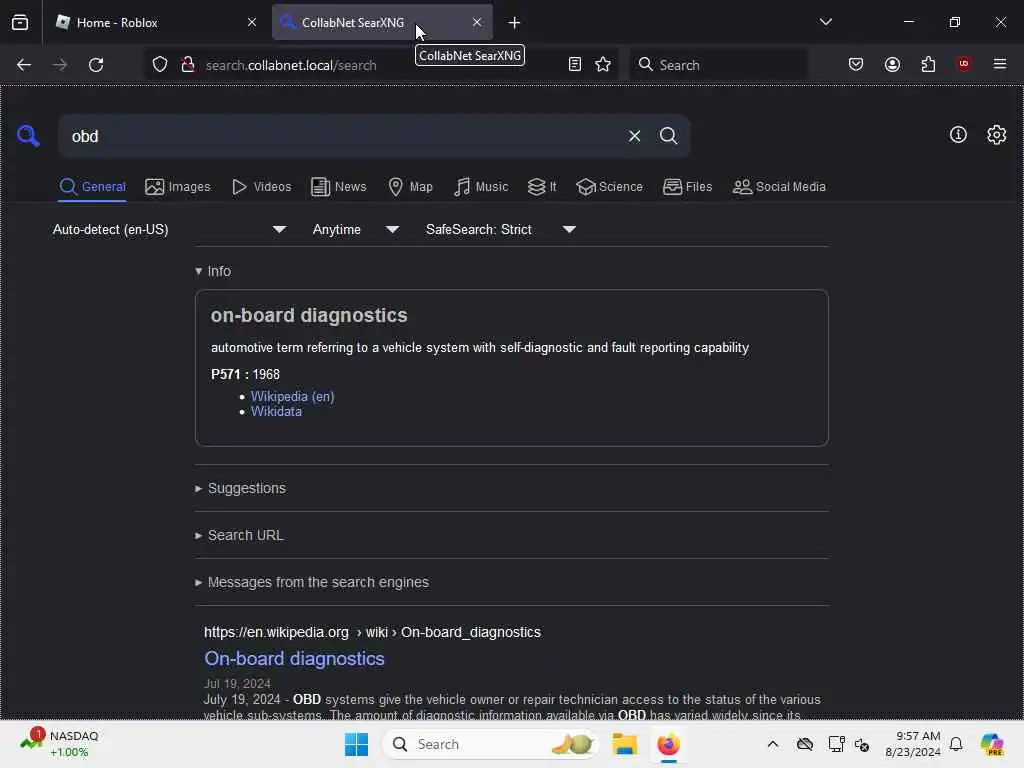Open Firefox application menu
This screenshot has width=1024, height=768.
tap(1000, 64)
